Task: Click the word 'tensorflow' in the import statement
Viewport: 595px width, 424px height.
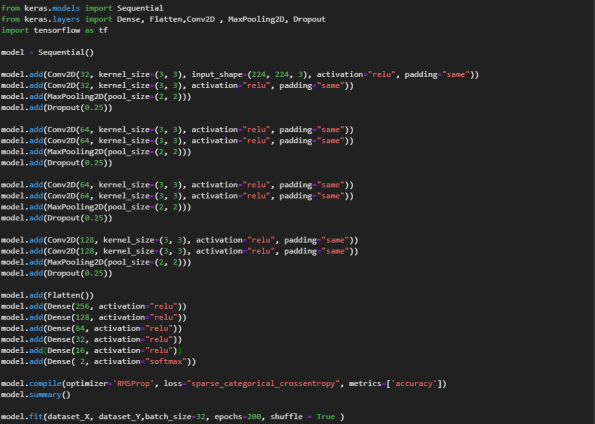Action: coord(57,30)
